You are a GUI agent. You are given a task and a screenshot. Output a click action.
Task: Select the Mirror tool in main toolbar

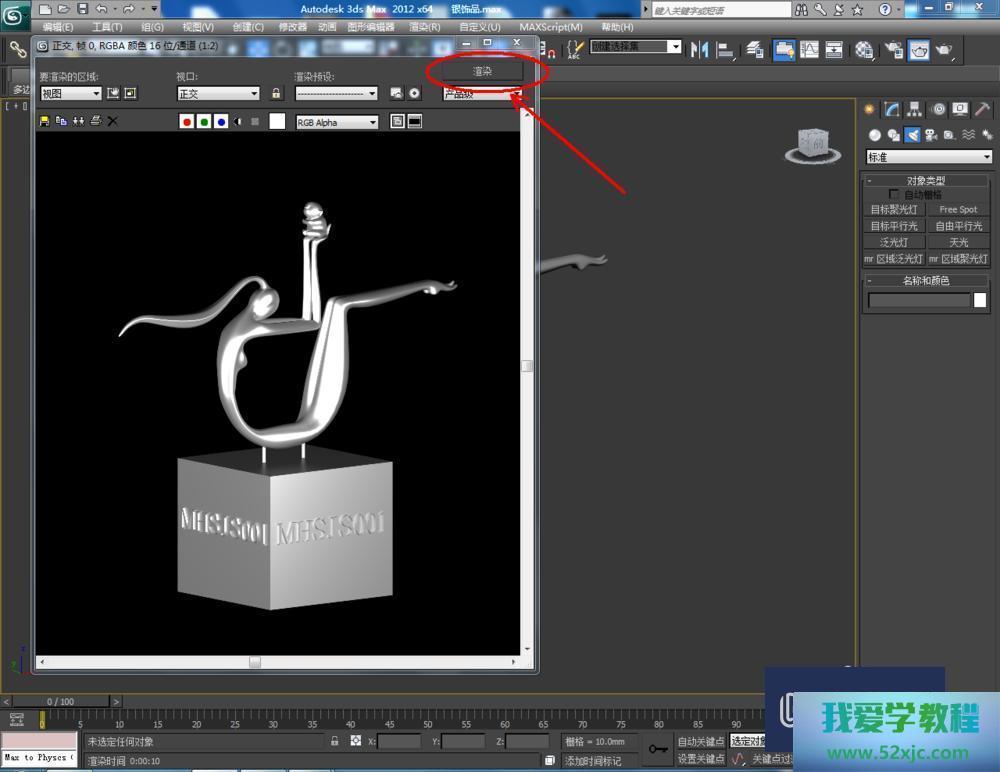pos(699,49)
